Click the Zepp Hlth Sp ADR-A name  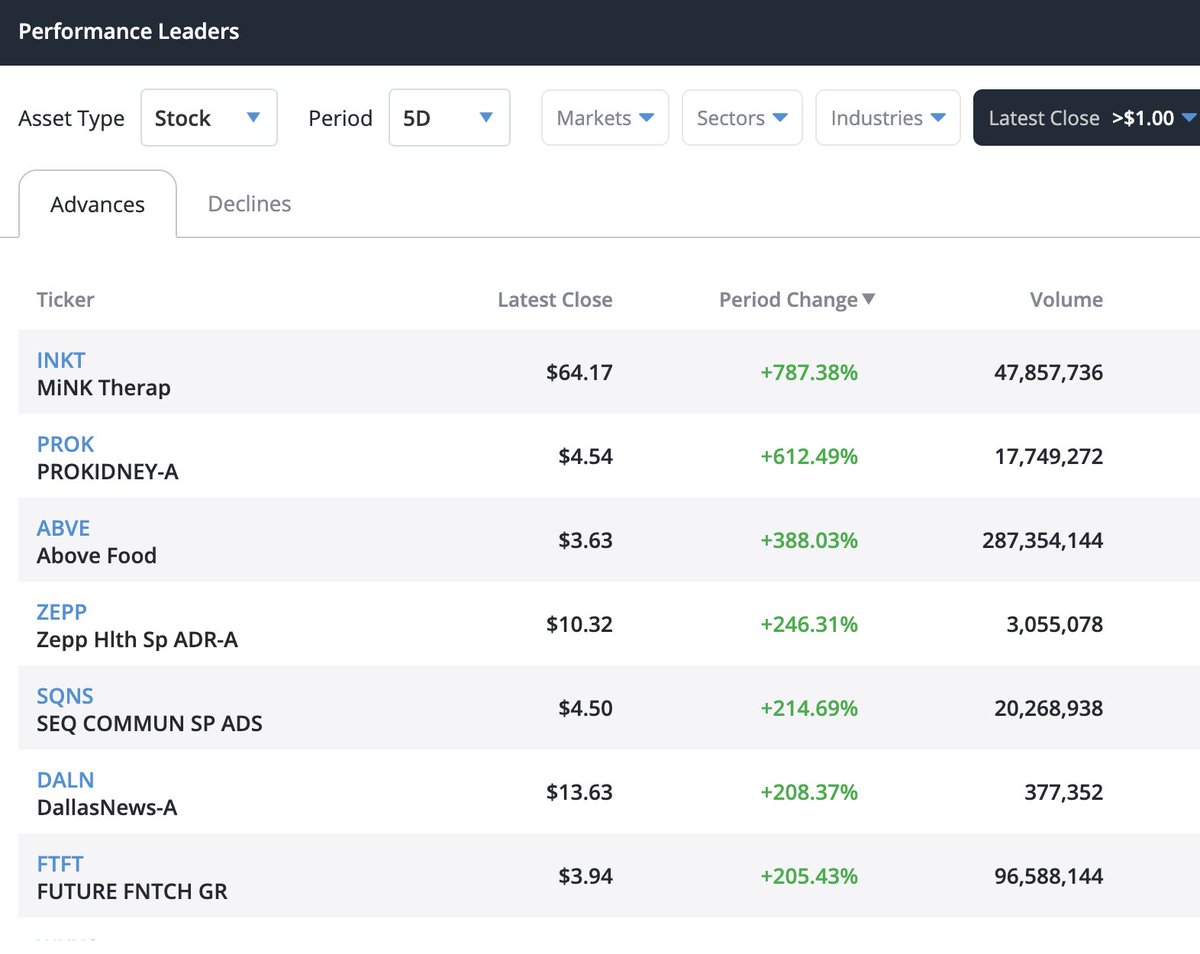pos(138,640)
